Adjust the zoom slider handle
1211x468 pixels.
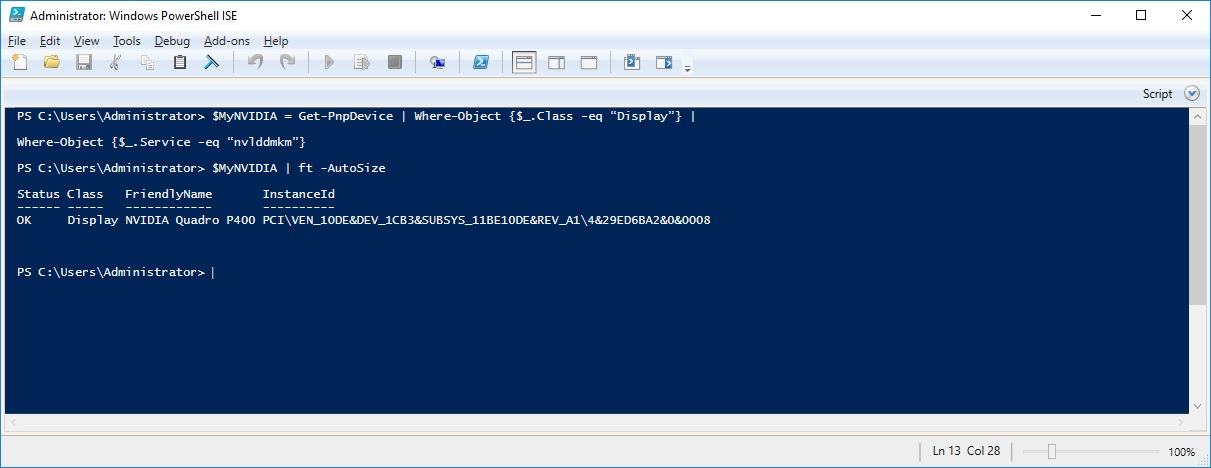pyautogui.click(x=1052, y=452)
